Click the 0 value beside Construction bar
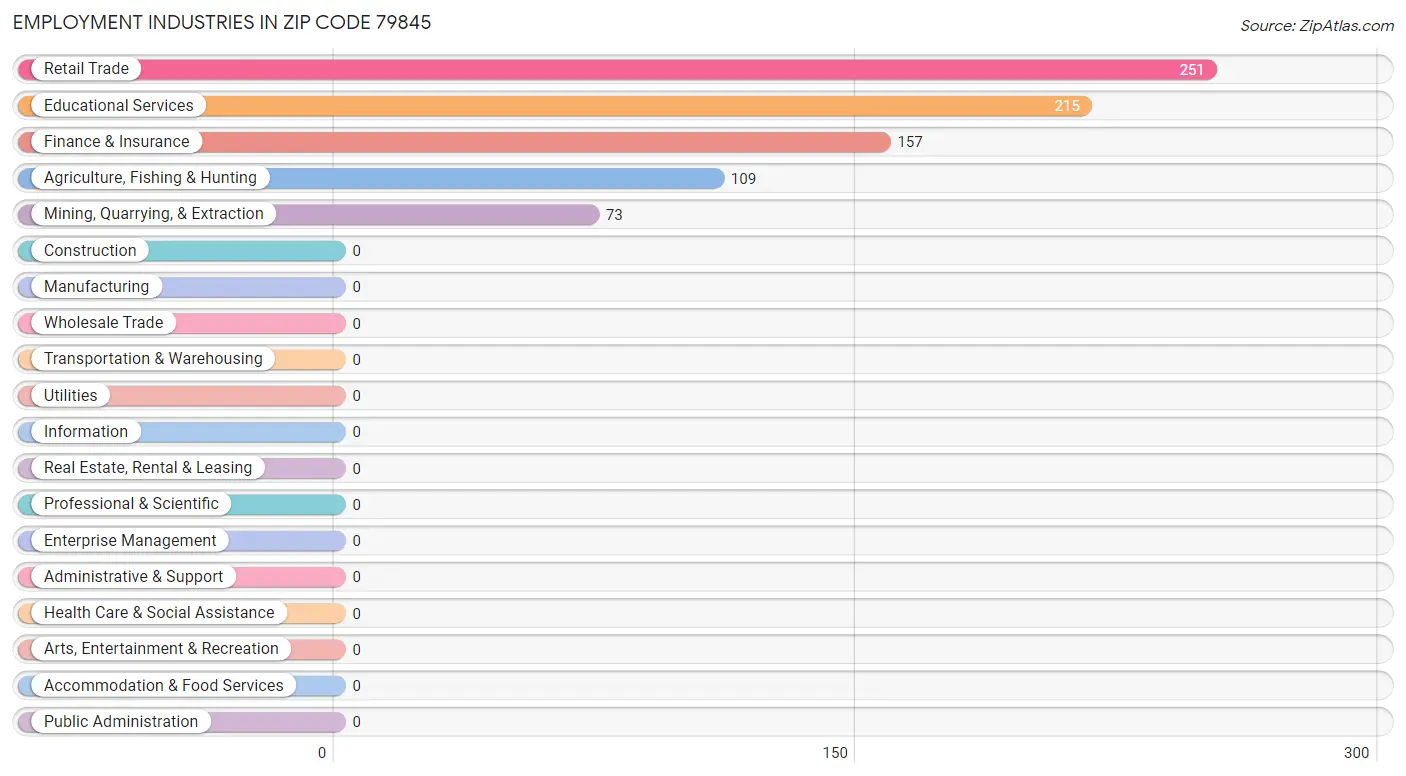This screenshot has height=776, width=1406. pos(356,251)
